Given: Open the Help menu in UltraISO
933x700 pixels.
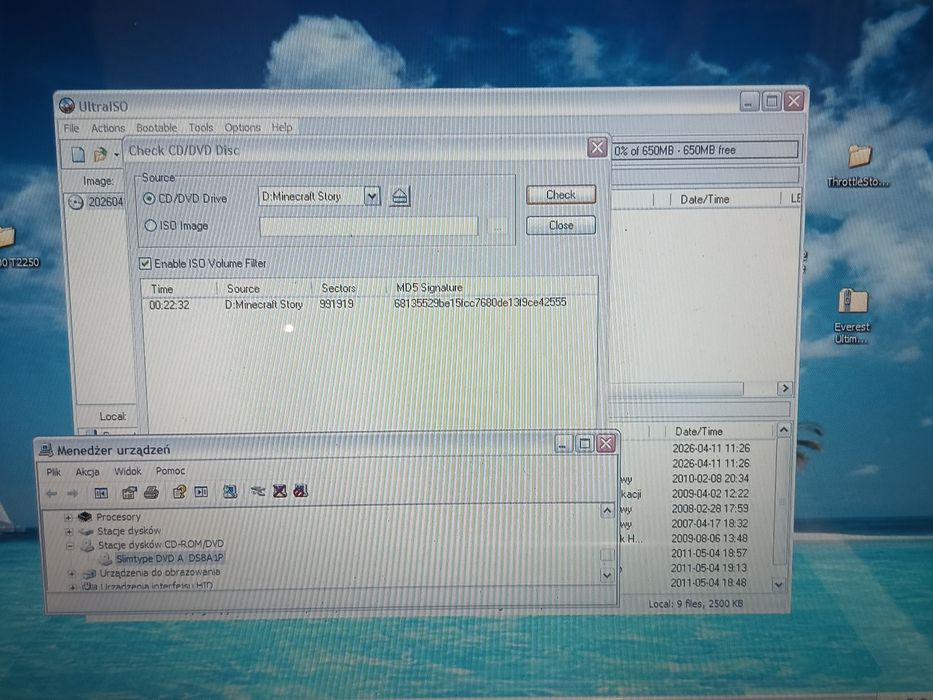Looking at the screenshot, I should pyautogui.click(x=282, y=127).
